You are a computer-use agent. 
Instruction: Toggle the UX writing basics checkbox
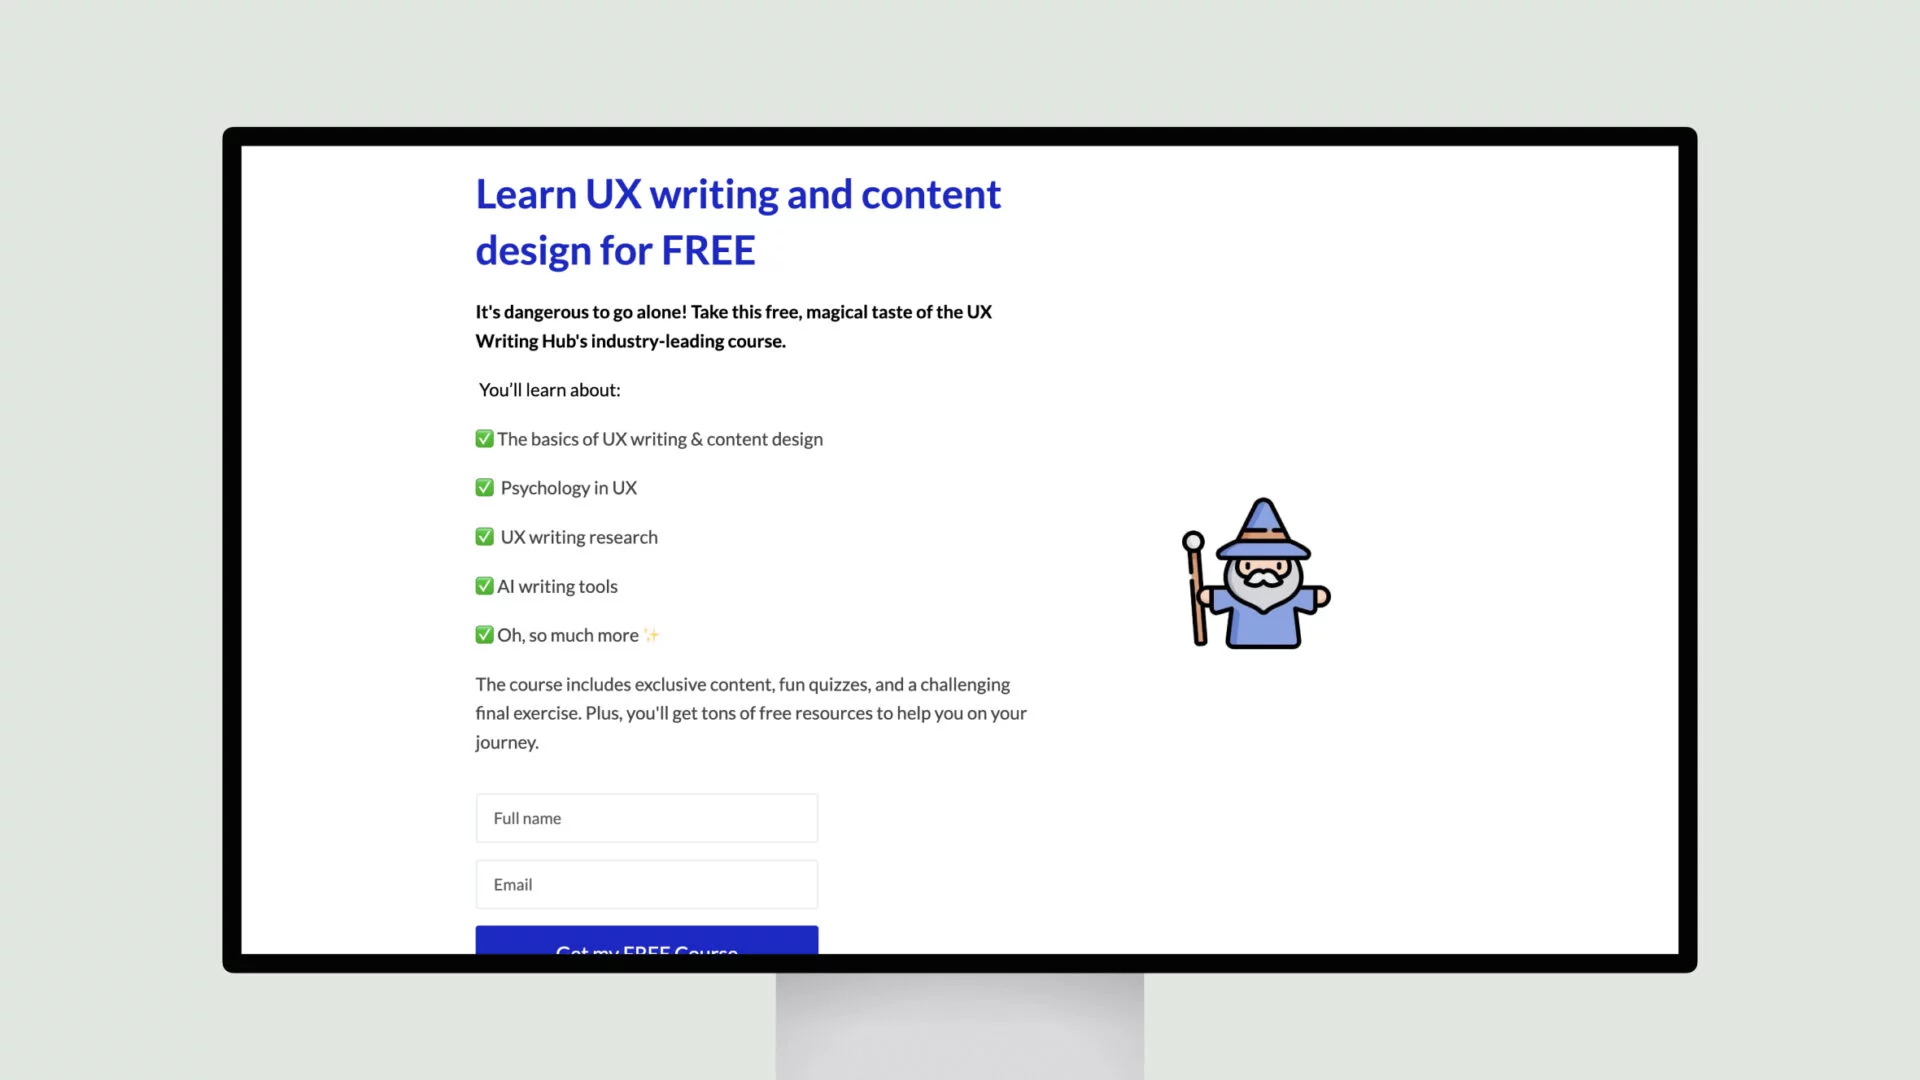[x=484, y=438]
